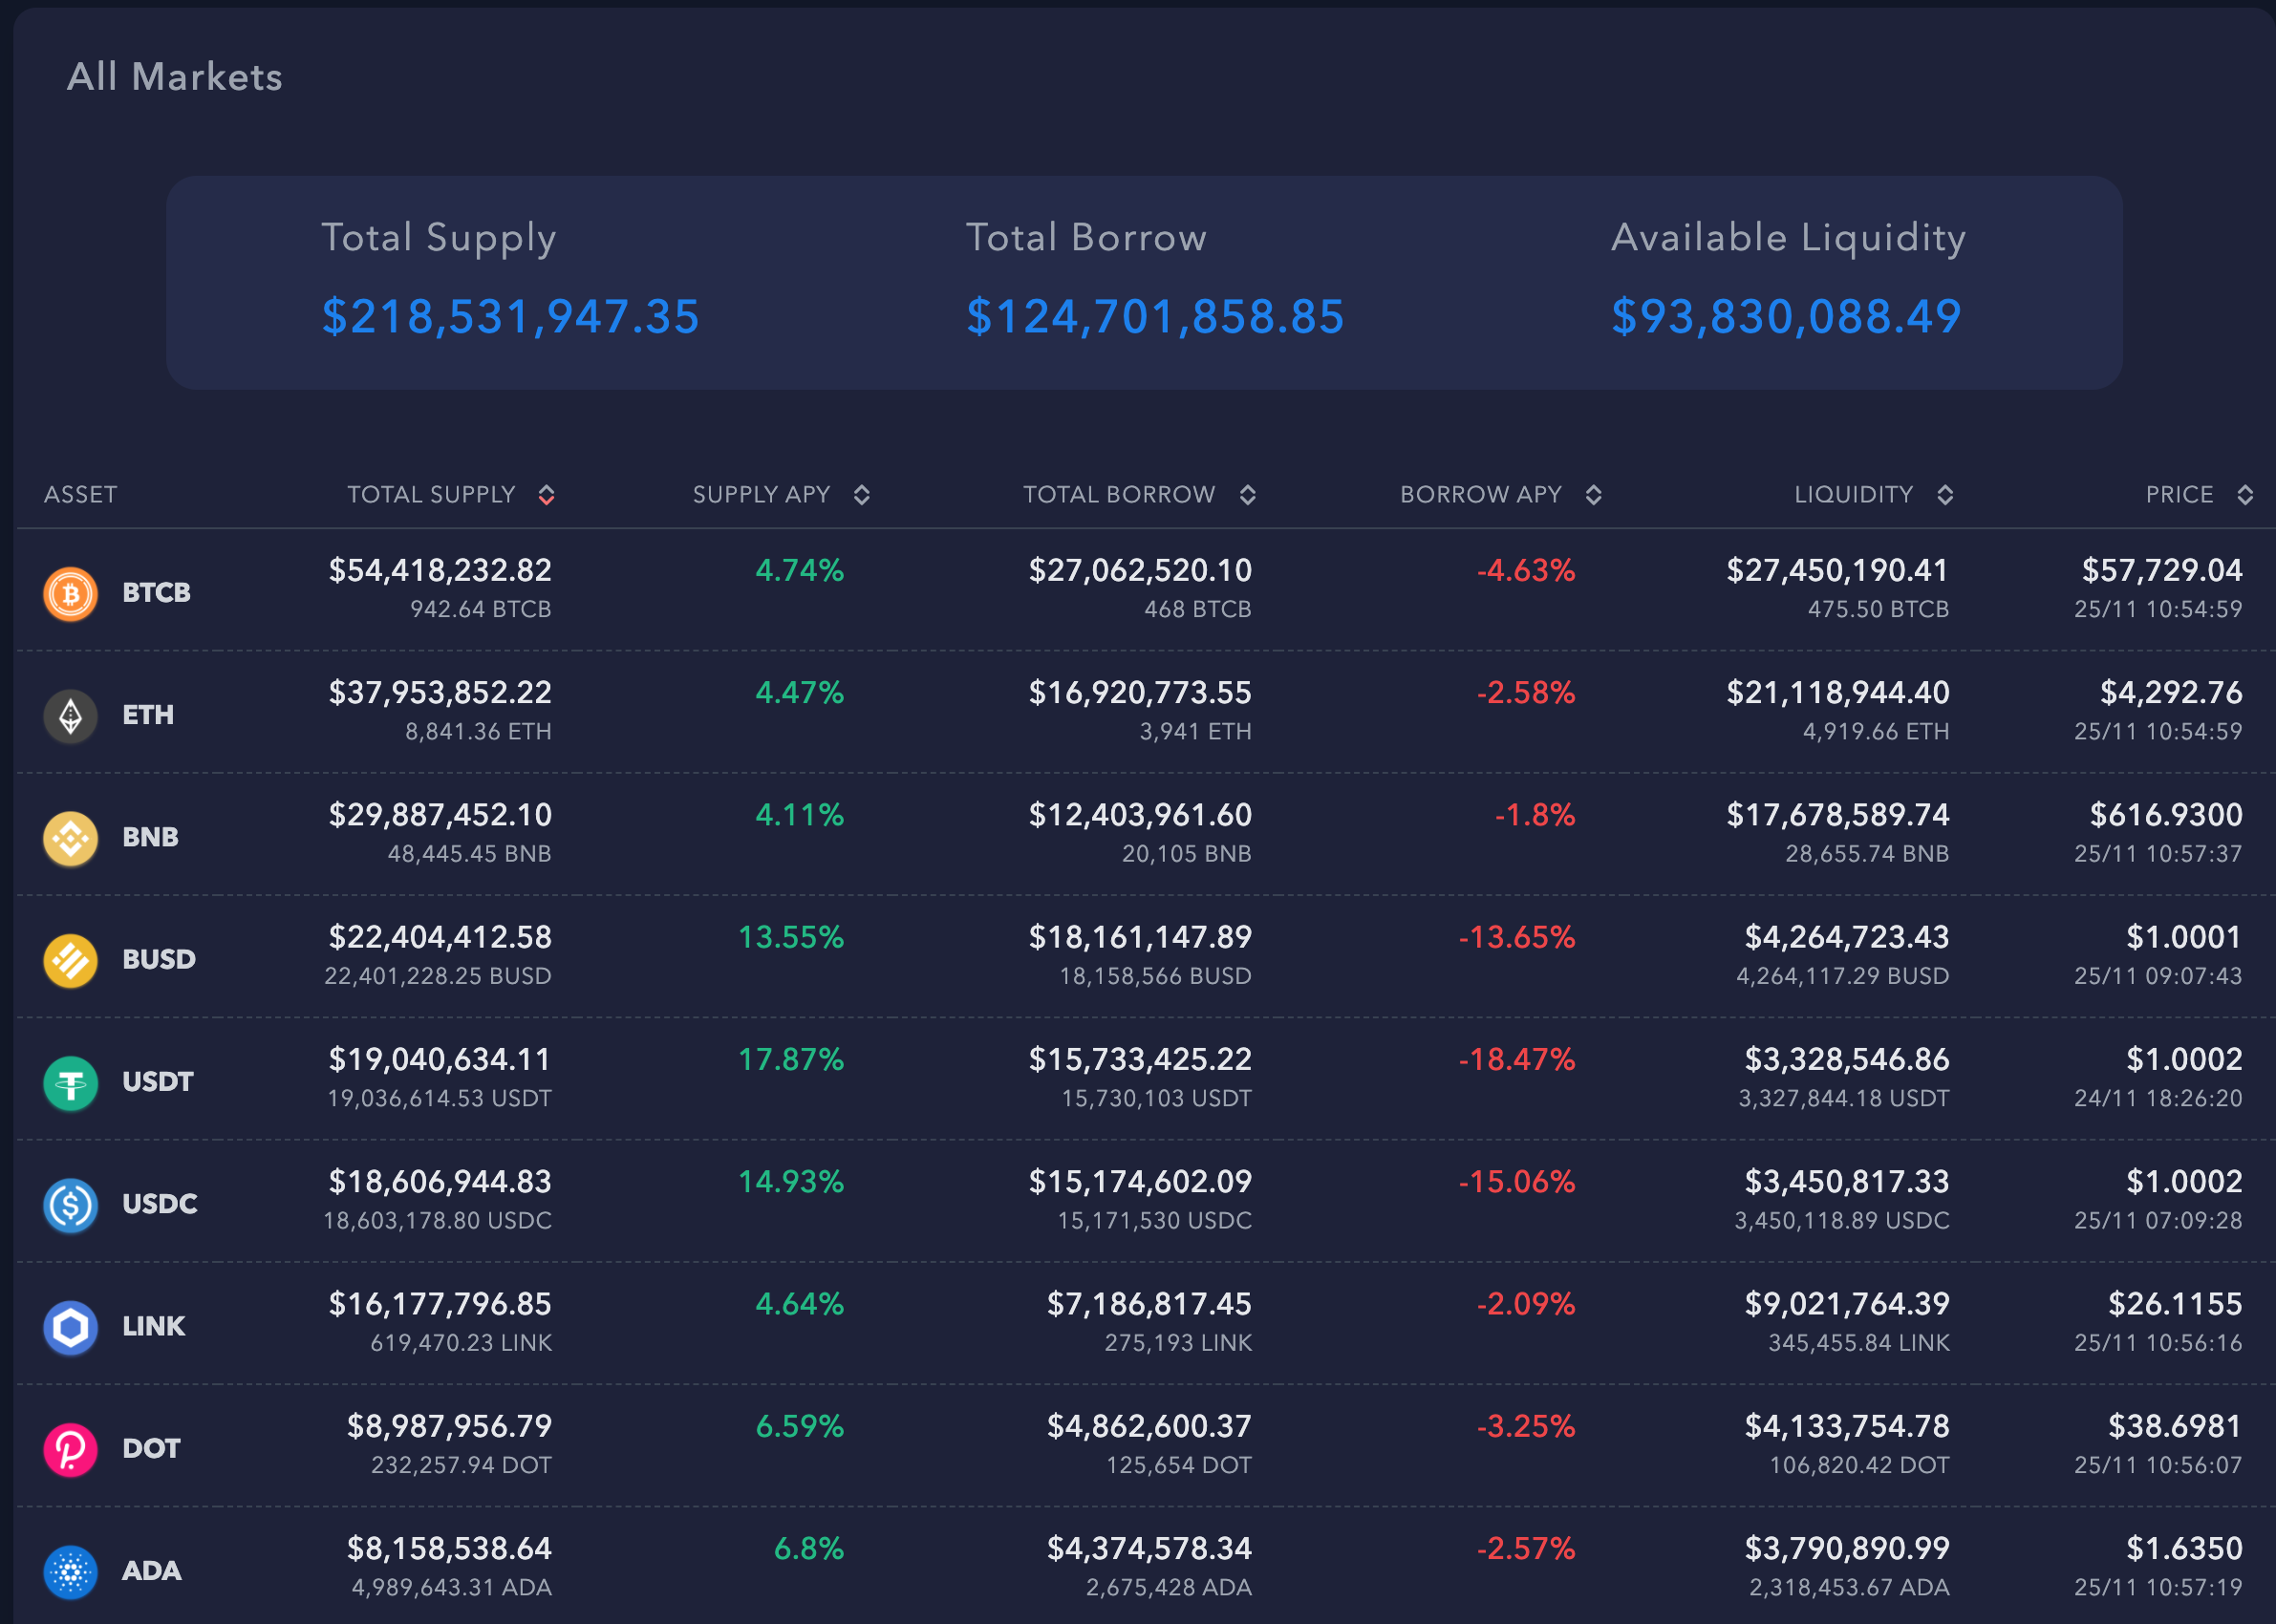The height and width of the screenshot is (1624, 2276).
Task: Sort markets by Borrow APY column
Action: click(x=1594, y=494)
